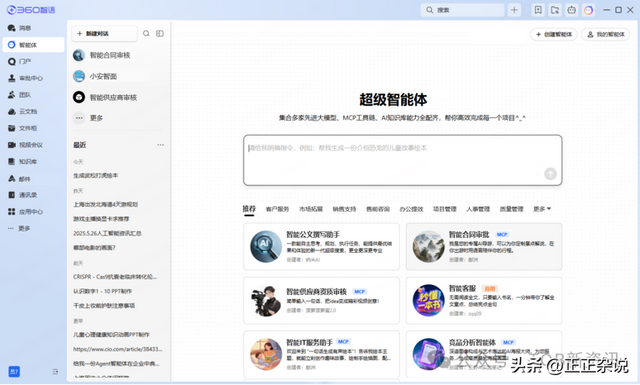Switch to the 市场拓展 tab
The image size is (640, 385).
pos(311,209)
